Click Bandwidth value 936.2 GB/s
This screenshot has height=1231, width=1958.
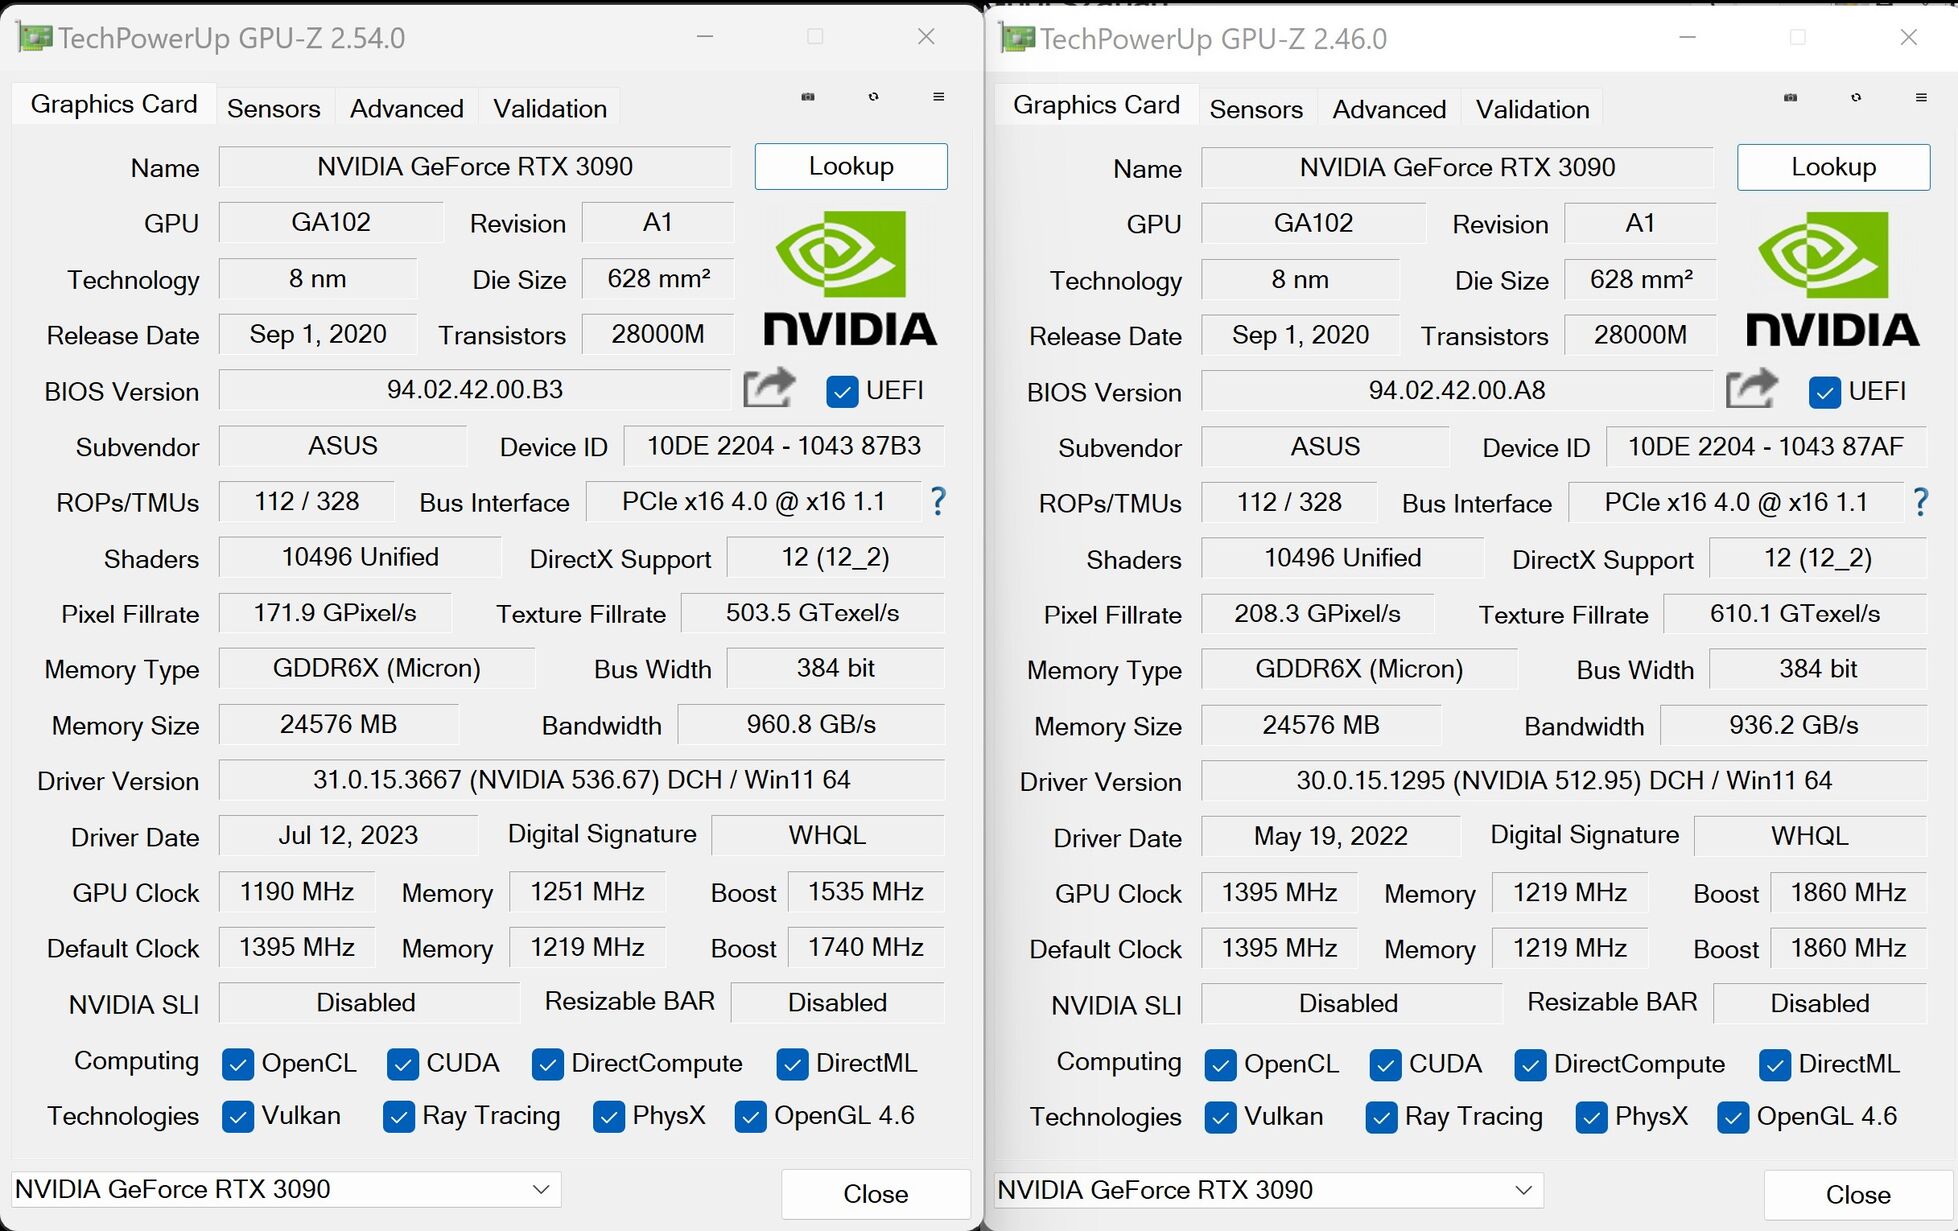(1794, 725)
